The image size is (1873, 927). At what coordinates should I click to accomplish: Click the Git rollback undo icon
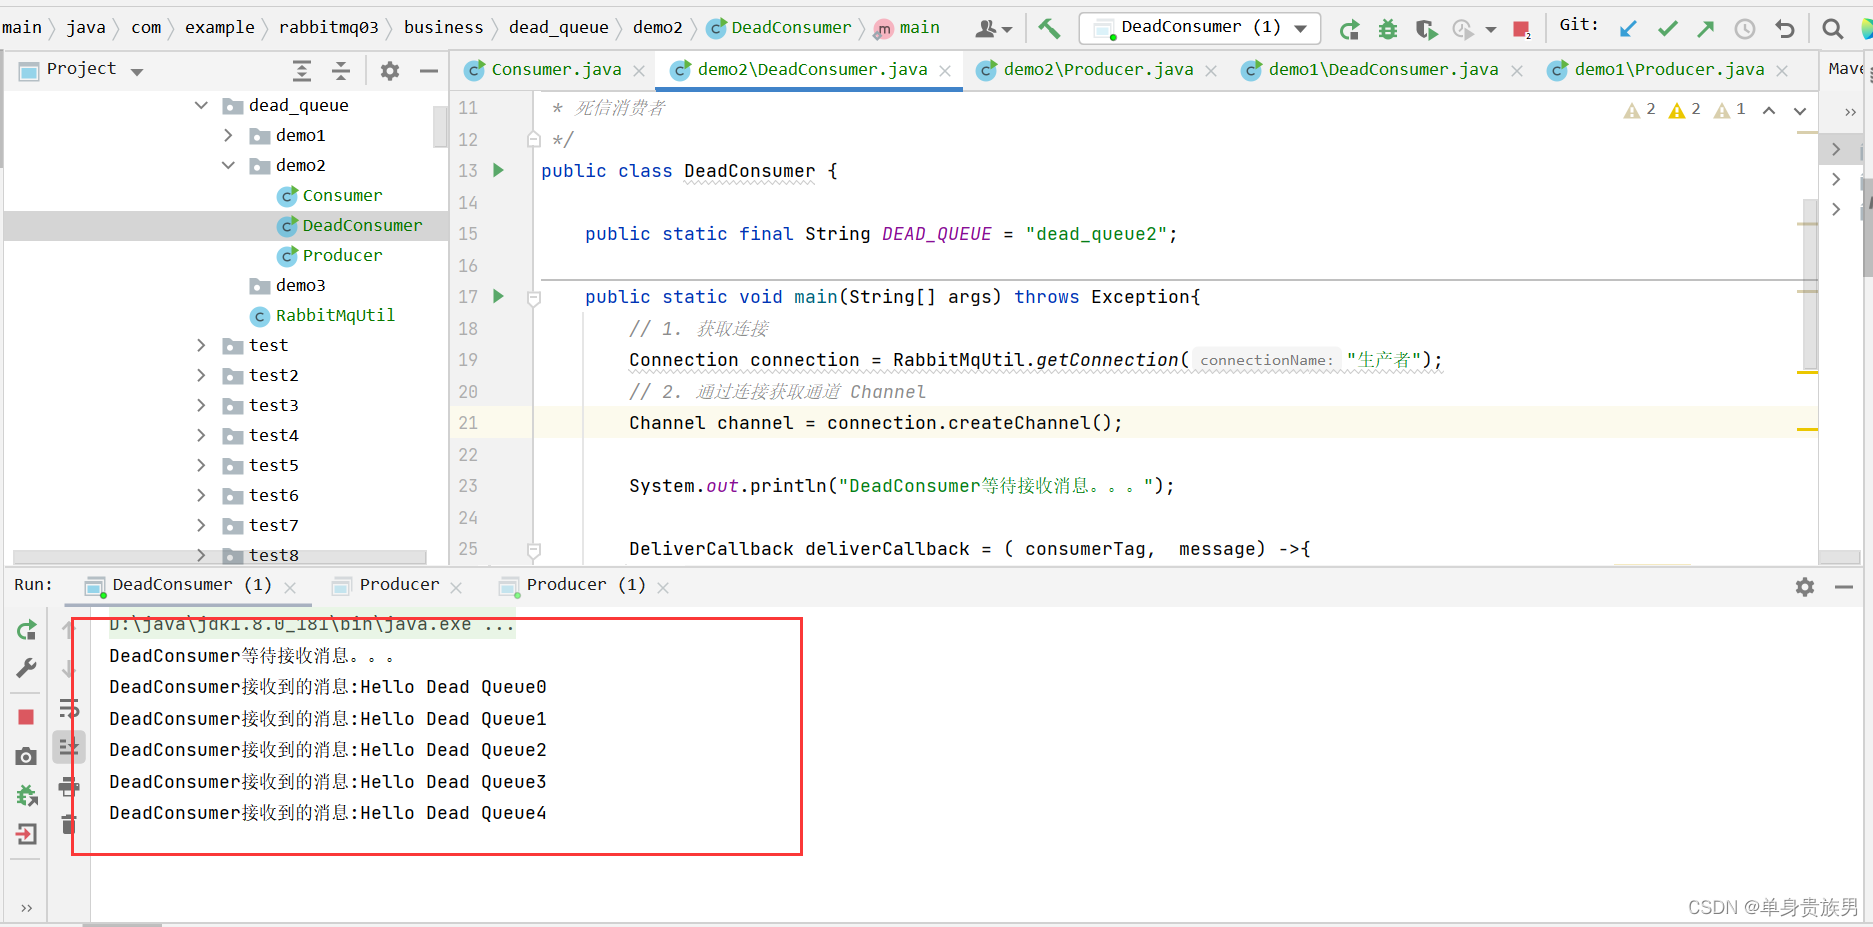click(x=1785, y=29)
